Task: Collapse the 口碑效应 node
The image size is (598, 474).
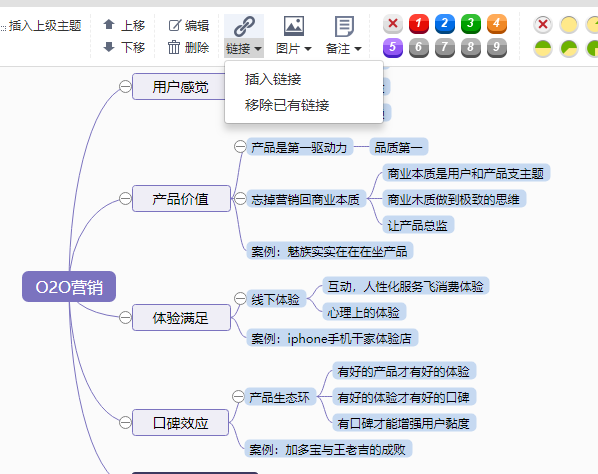Action: tap(125, 423)
